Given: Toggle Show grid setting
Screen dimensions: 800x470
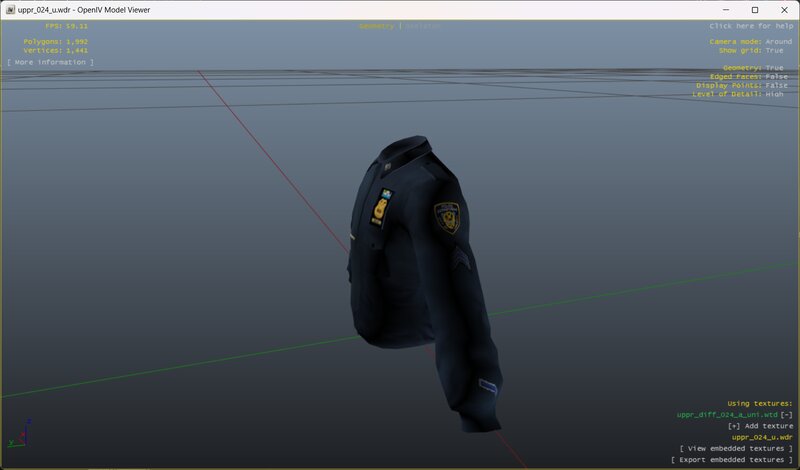Looking at the screenshot, I should click(x=751, y=51).
